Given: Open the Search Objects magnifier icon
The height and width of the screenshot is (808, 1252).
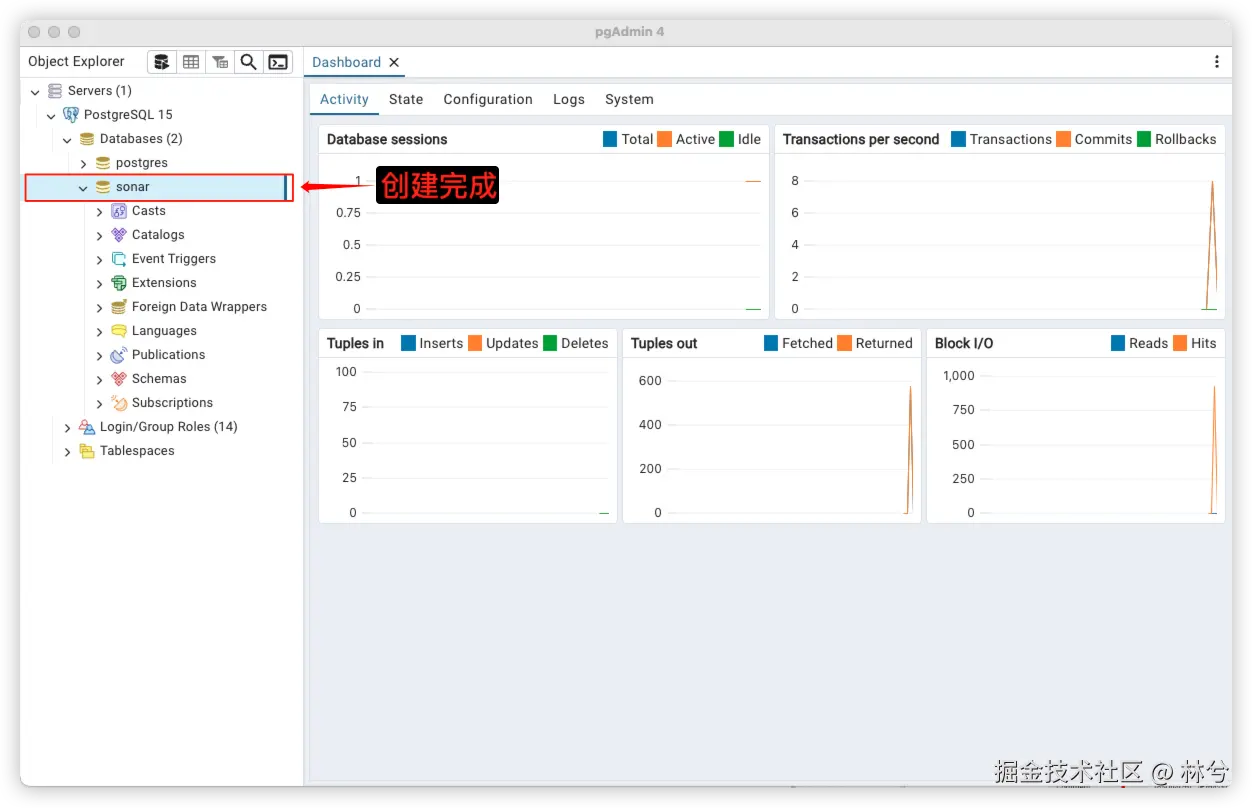Looking at the screenshot, I should (x=249, y=62).
